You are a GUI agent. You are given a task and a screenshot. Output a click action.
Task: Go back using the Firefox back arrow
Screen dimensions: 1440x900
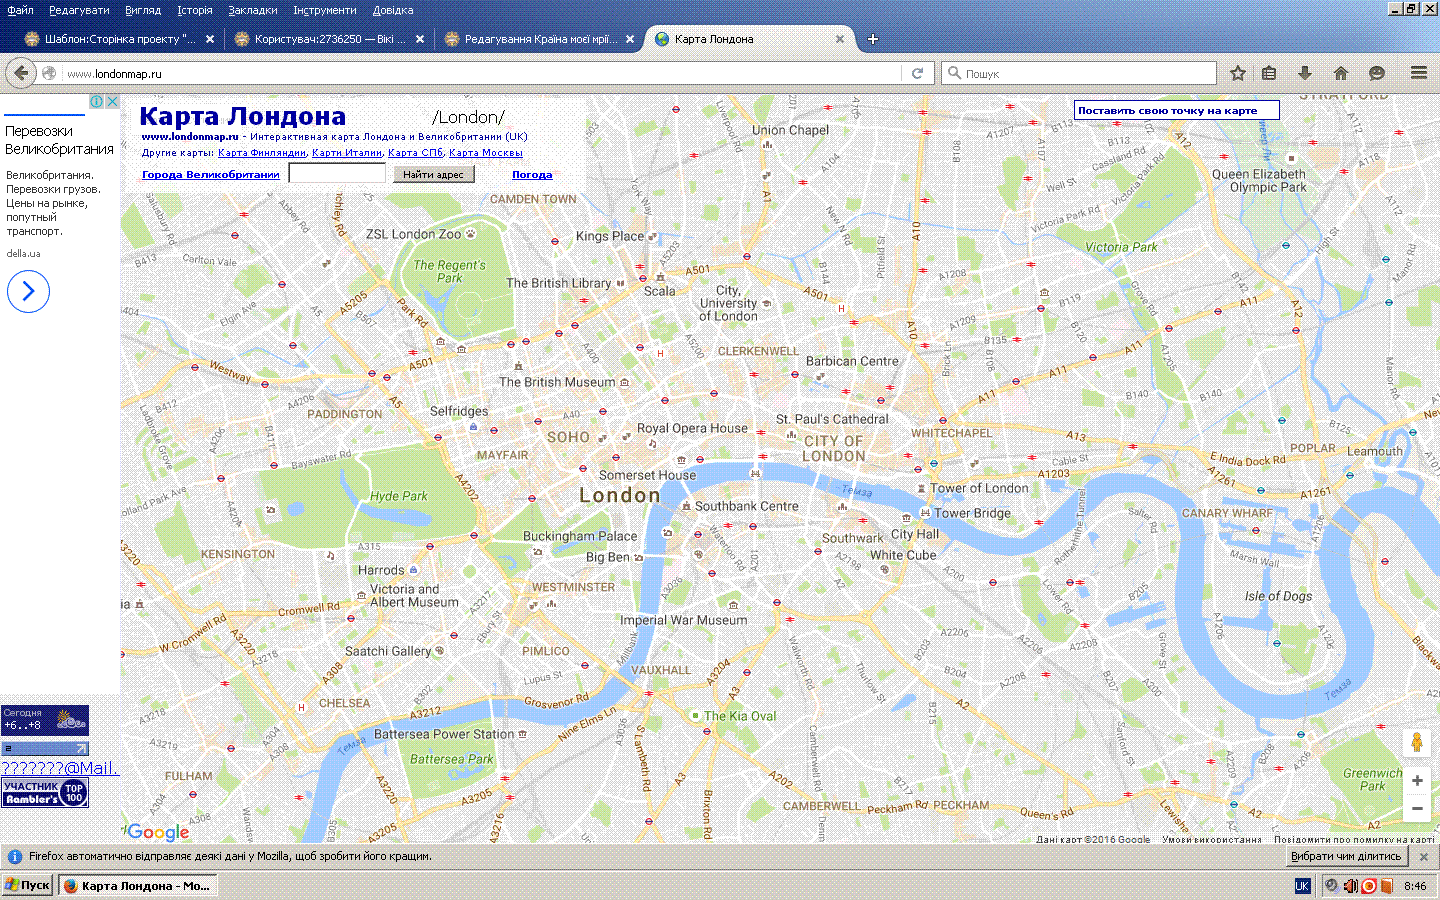21,73
